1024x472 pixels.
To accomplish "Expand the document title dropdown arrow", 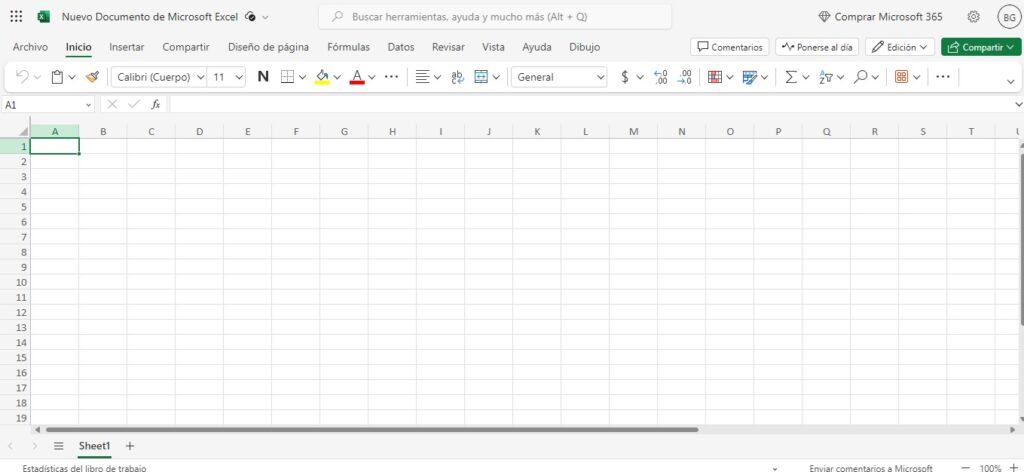I will point(265,17).
